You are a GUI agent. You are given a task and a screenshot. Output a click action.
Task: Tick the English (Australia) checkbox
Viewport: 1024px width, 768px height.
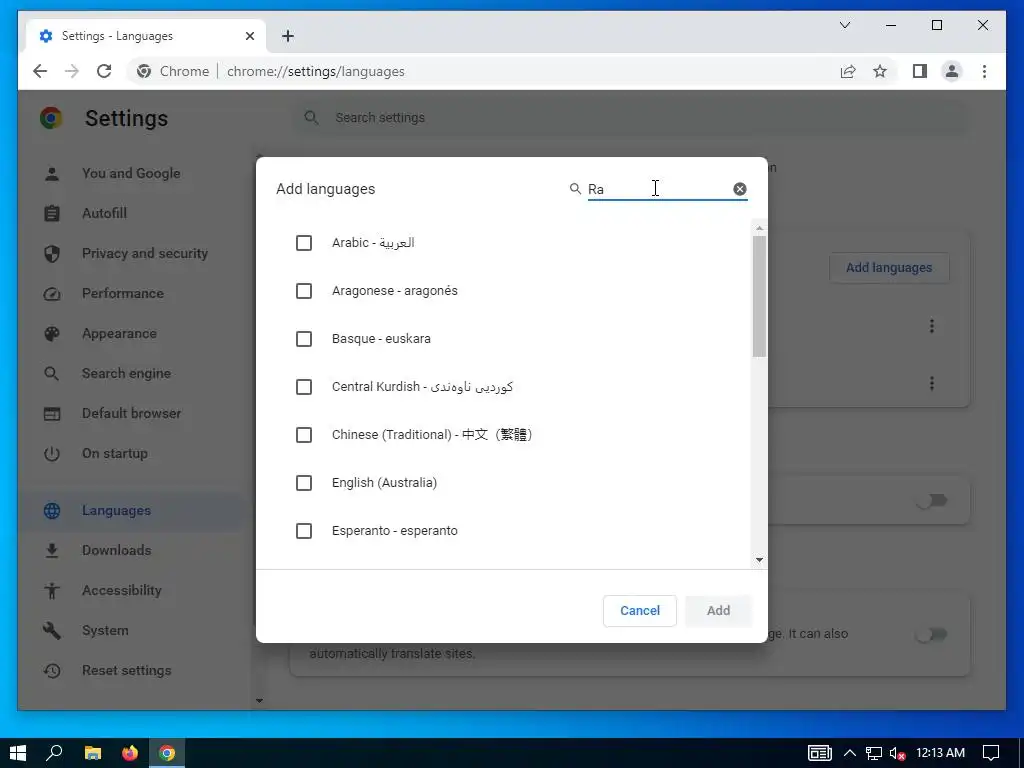pos(304,483)
